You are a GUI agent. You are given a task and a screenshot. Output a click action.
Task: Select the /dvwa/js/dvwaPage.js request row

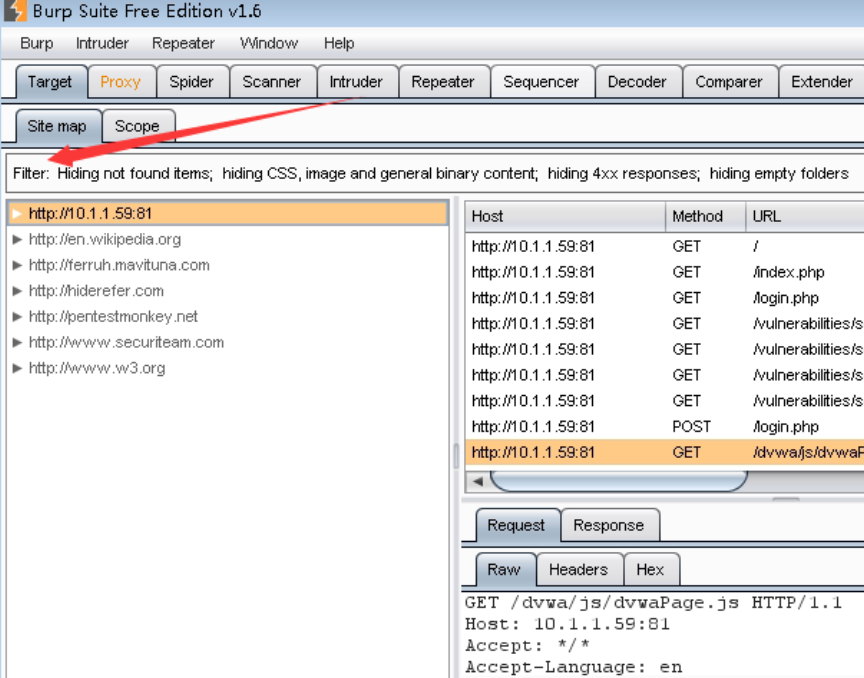(x=665, y=453)
